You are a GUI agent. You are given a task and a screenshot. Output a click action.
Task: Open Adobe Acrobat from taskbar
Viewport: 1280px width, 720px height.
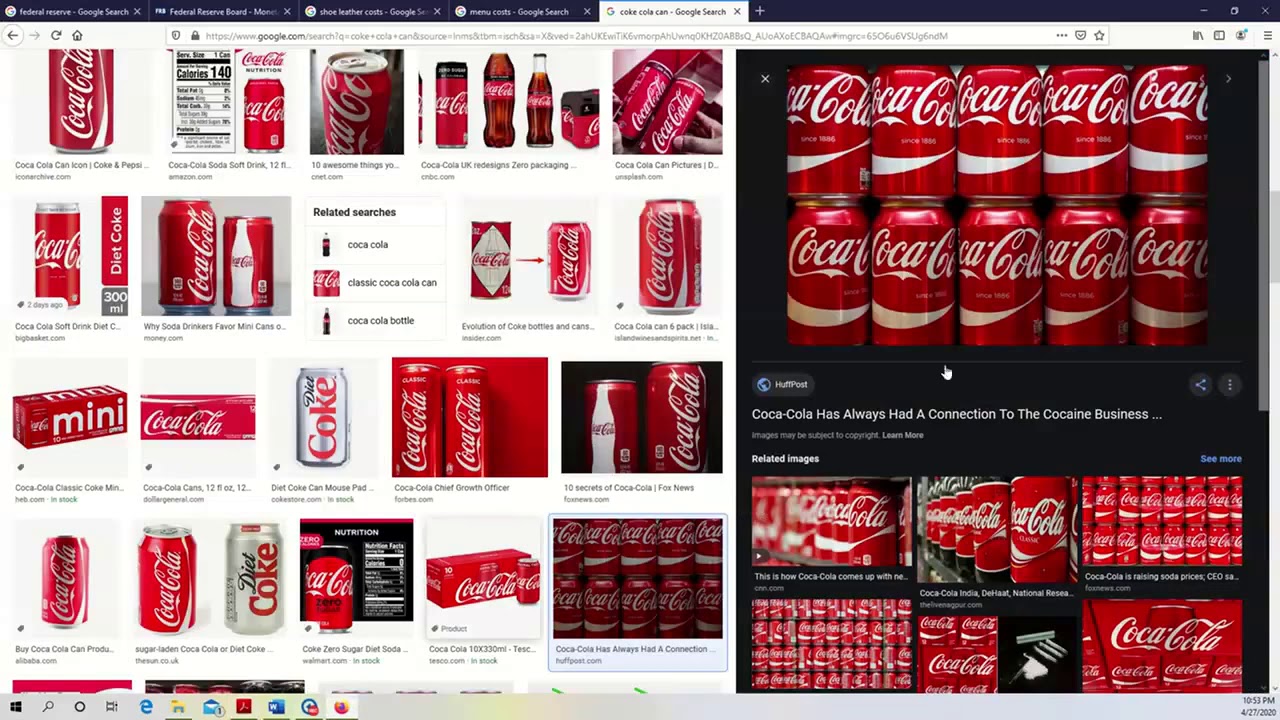pyautogui.click(x=243, y=707)
